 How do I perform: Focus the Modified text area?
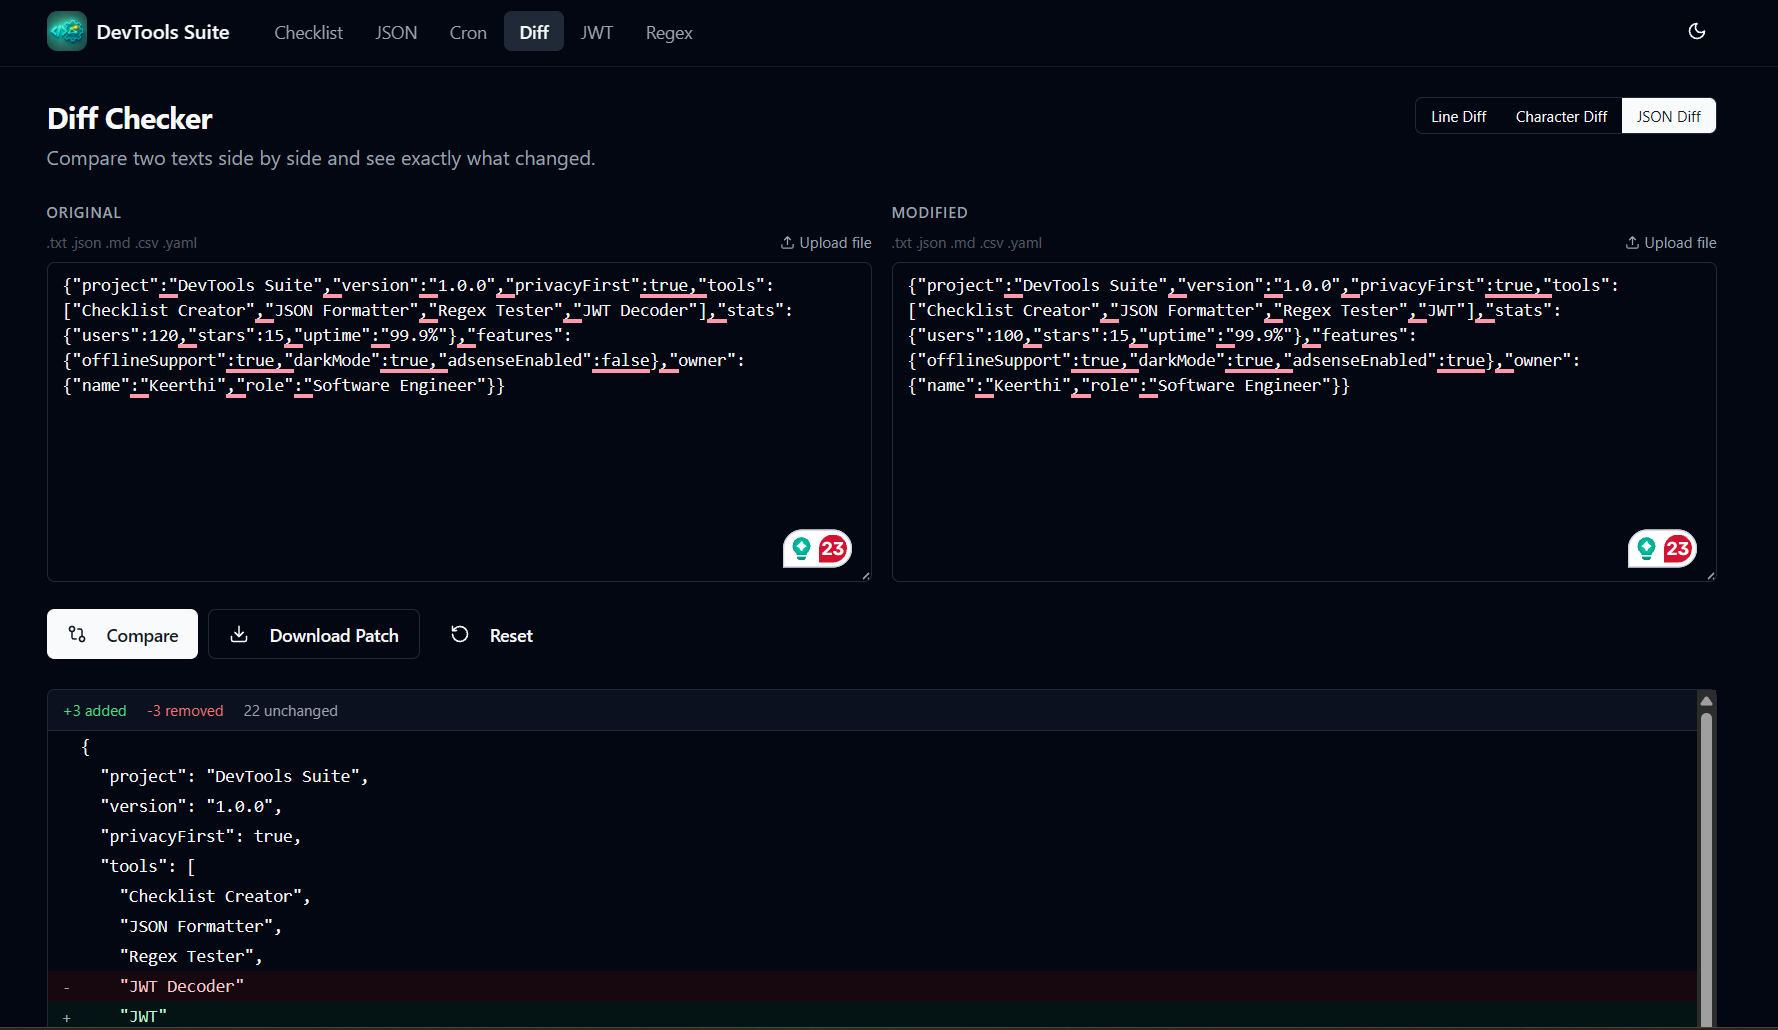1304,422
